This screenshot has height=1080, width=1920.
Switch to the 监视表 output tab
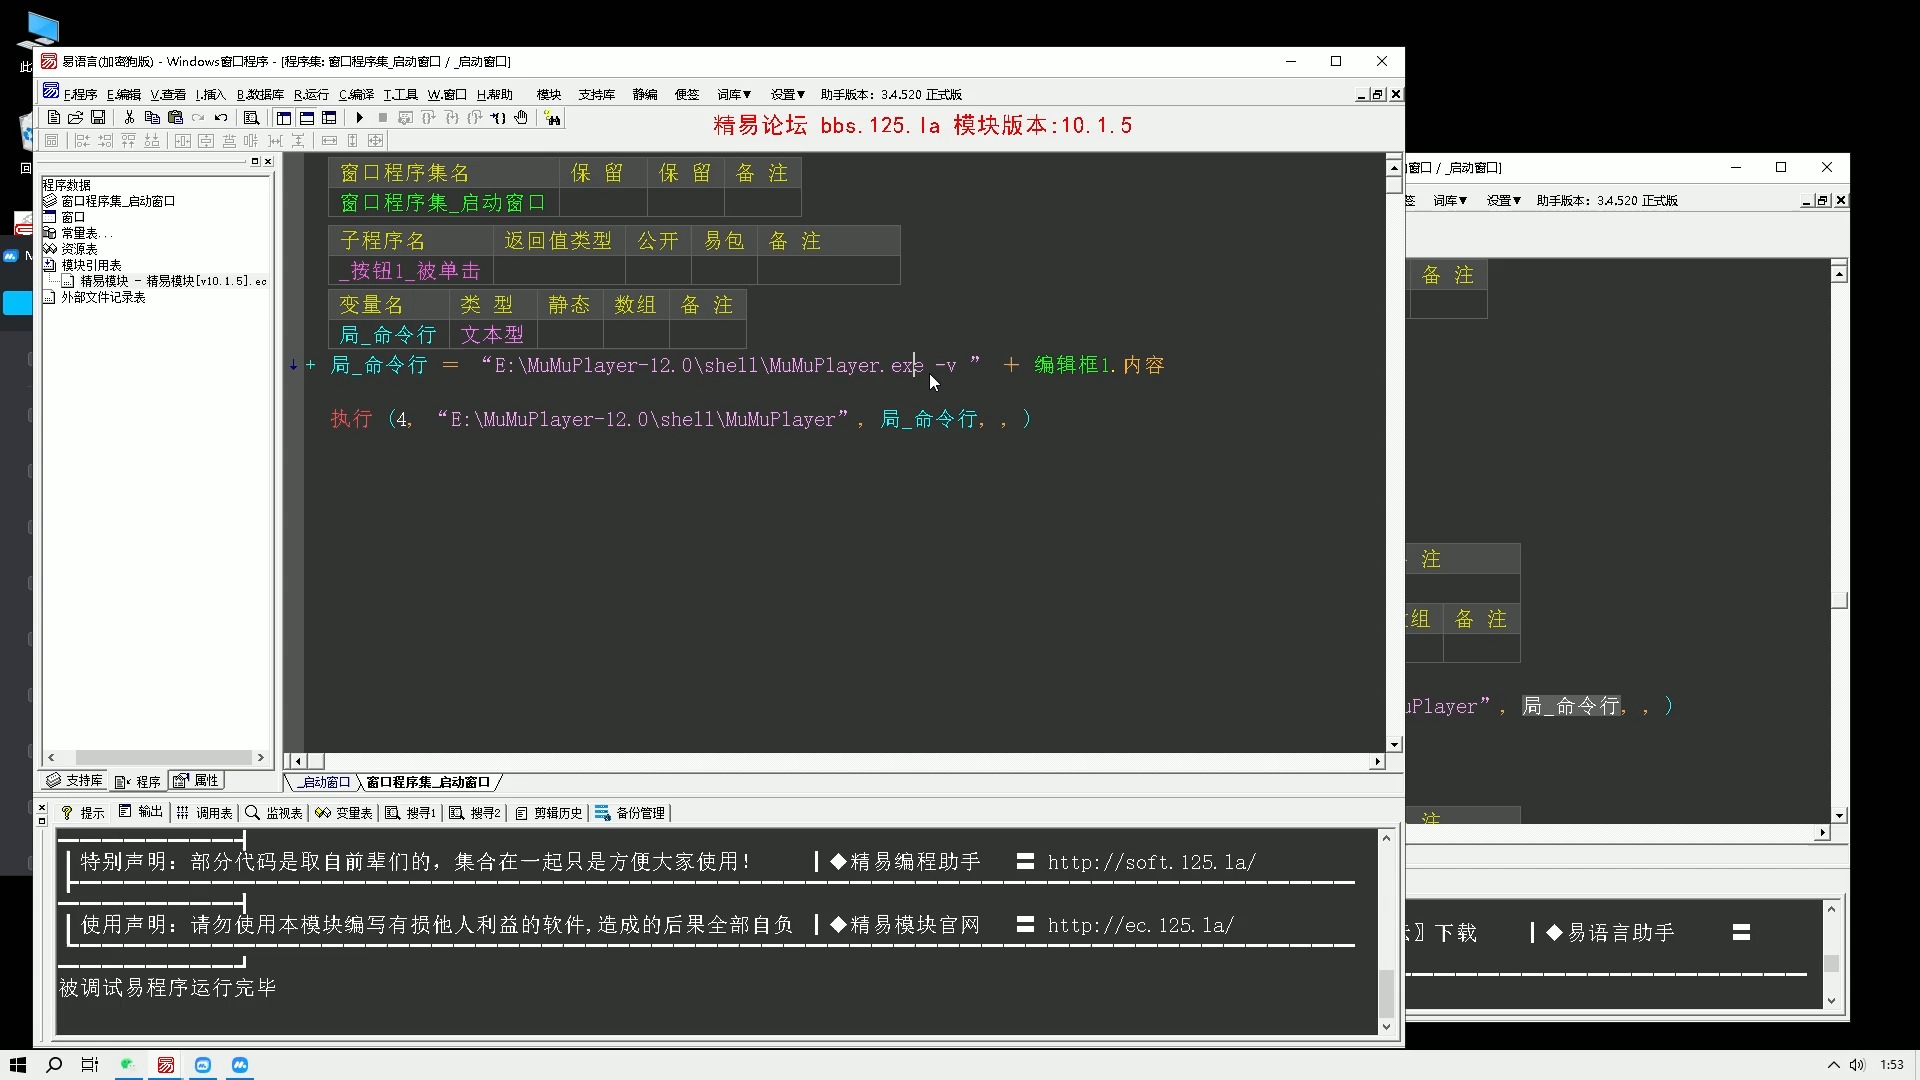tap(275, 813)
